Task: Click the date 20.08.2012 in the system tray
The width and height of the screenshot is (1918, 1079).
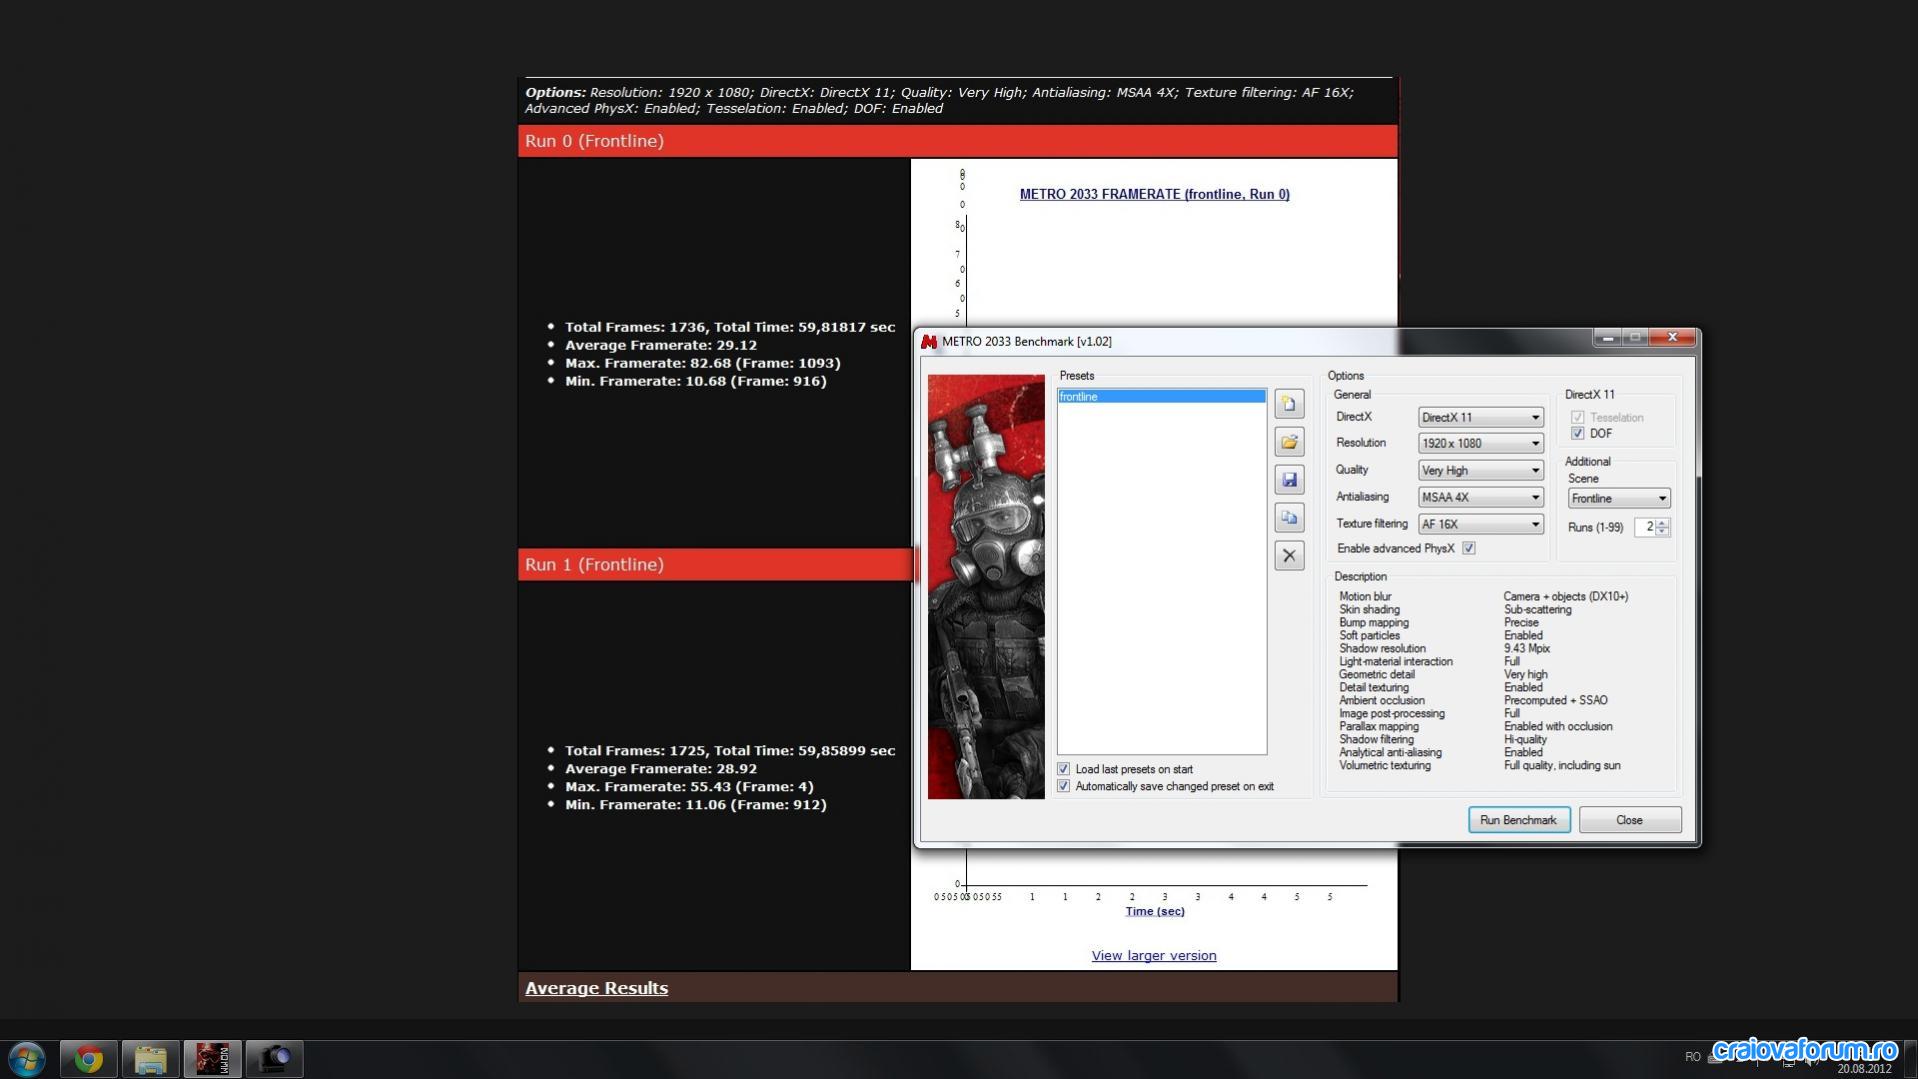Action: click(x=1864, y=1069)
